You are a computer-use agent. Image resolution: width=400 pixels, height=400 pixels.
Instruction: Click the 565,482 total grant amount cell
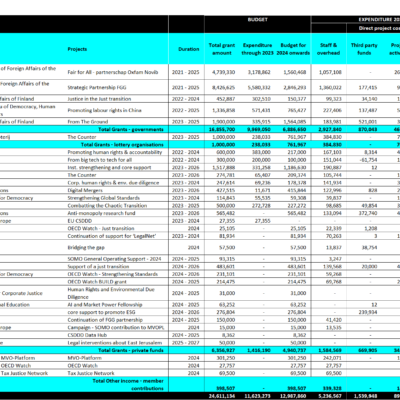coord(226,213)
